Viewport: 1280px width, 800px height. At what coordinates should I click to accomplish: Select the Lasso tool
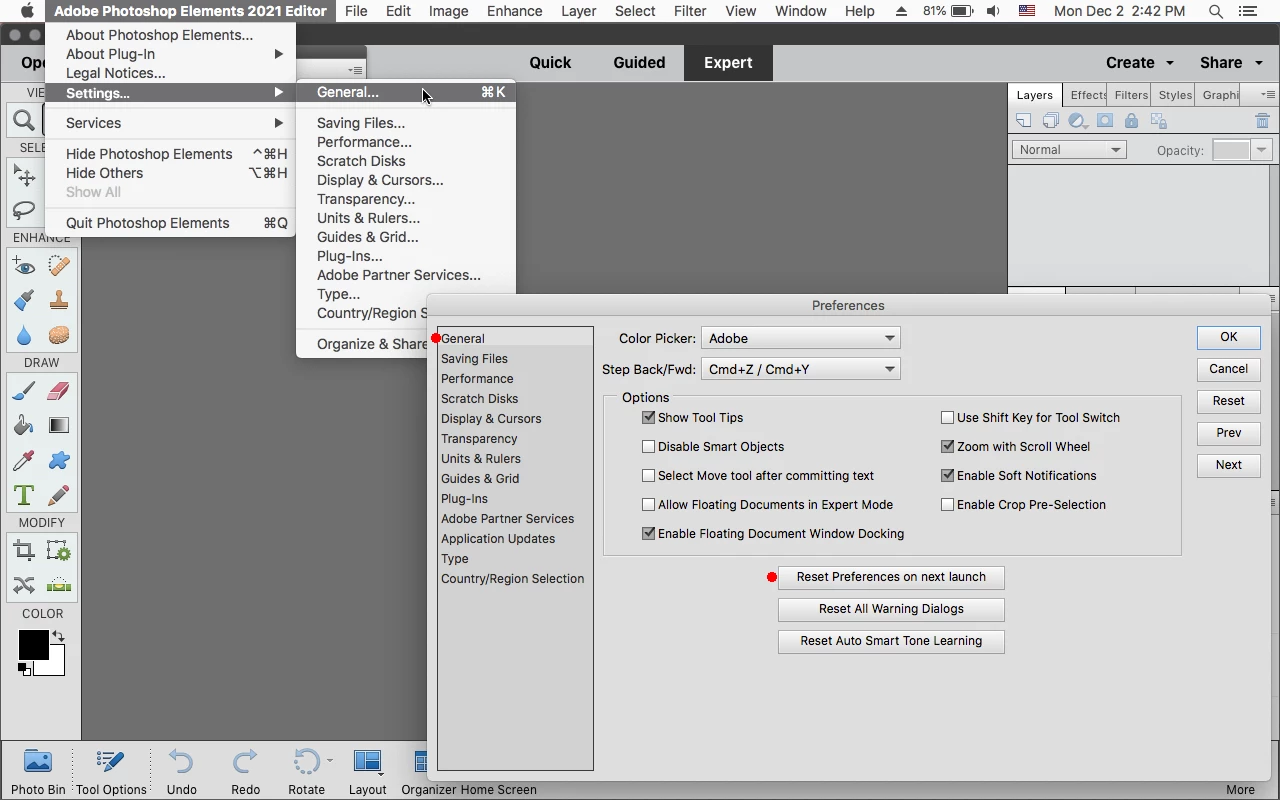pyautogui.click(x=24, y=211)
